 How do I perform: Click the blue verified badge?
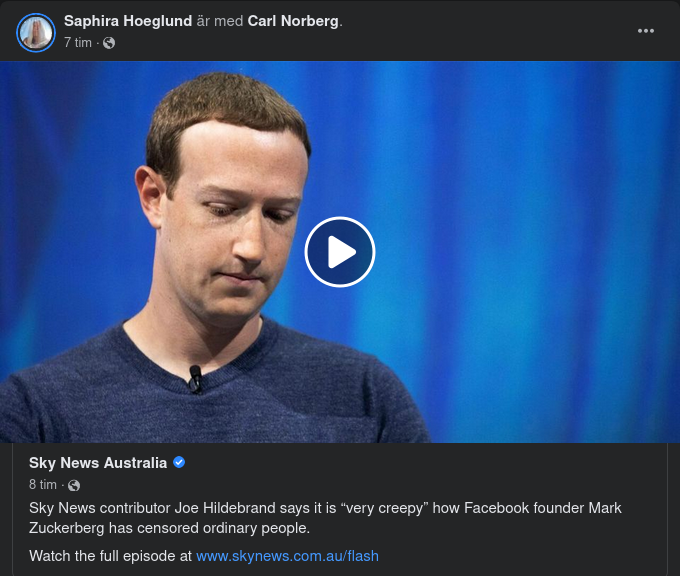(x=179, y=462)
